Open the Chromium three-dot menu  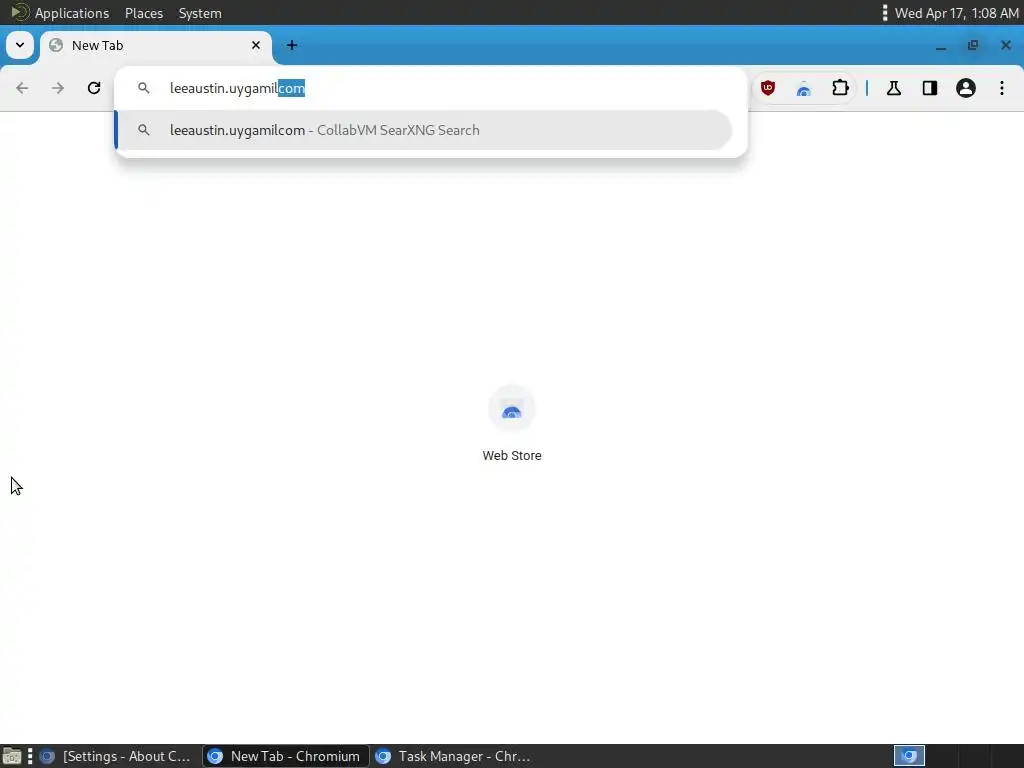tap(1002, 88)
